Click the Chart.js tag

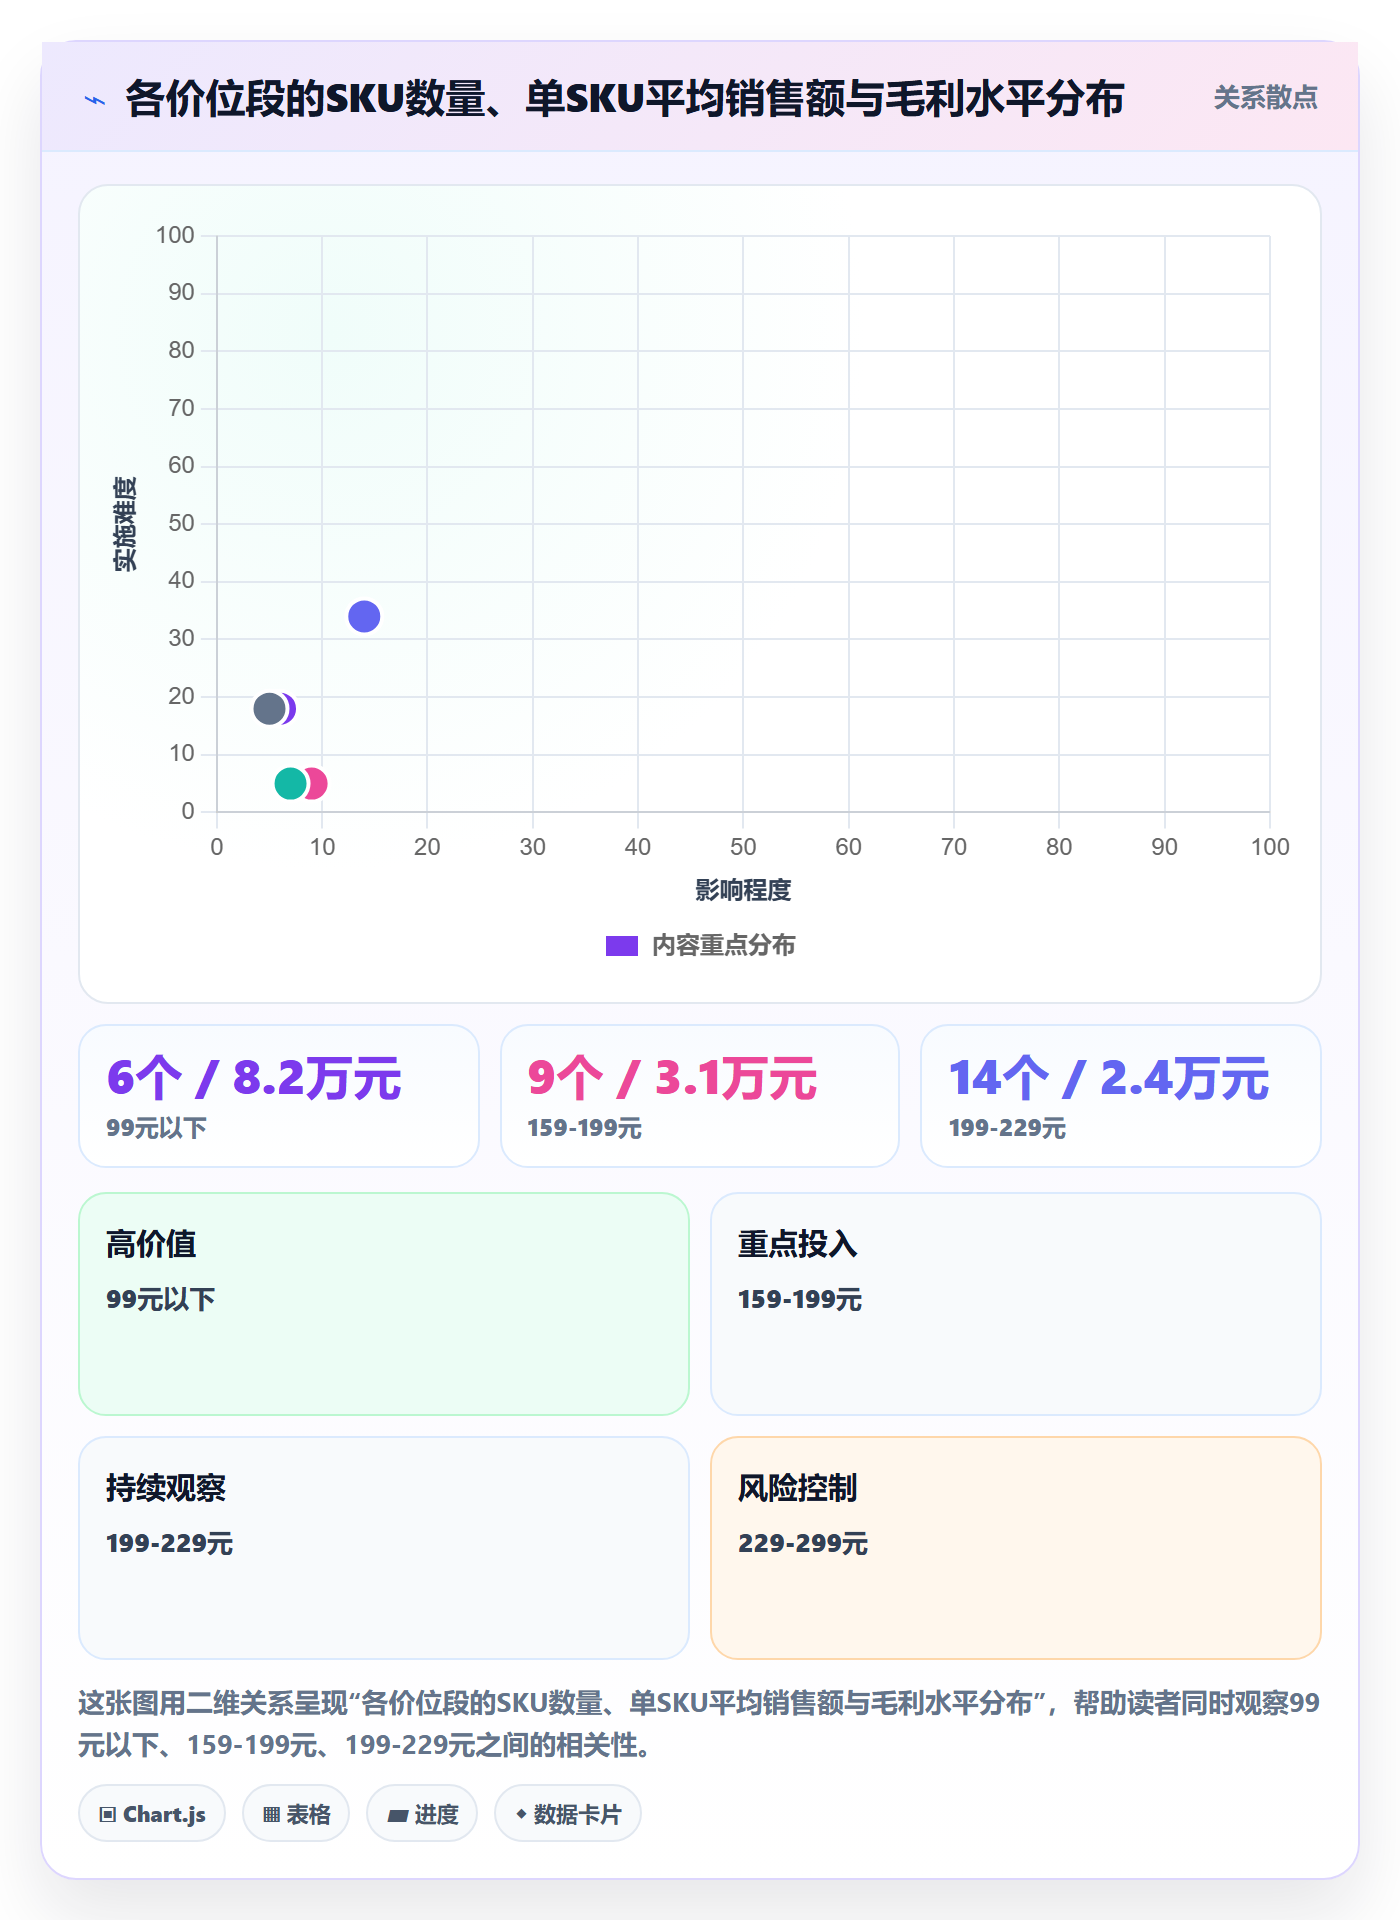coord(152,1814)
